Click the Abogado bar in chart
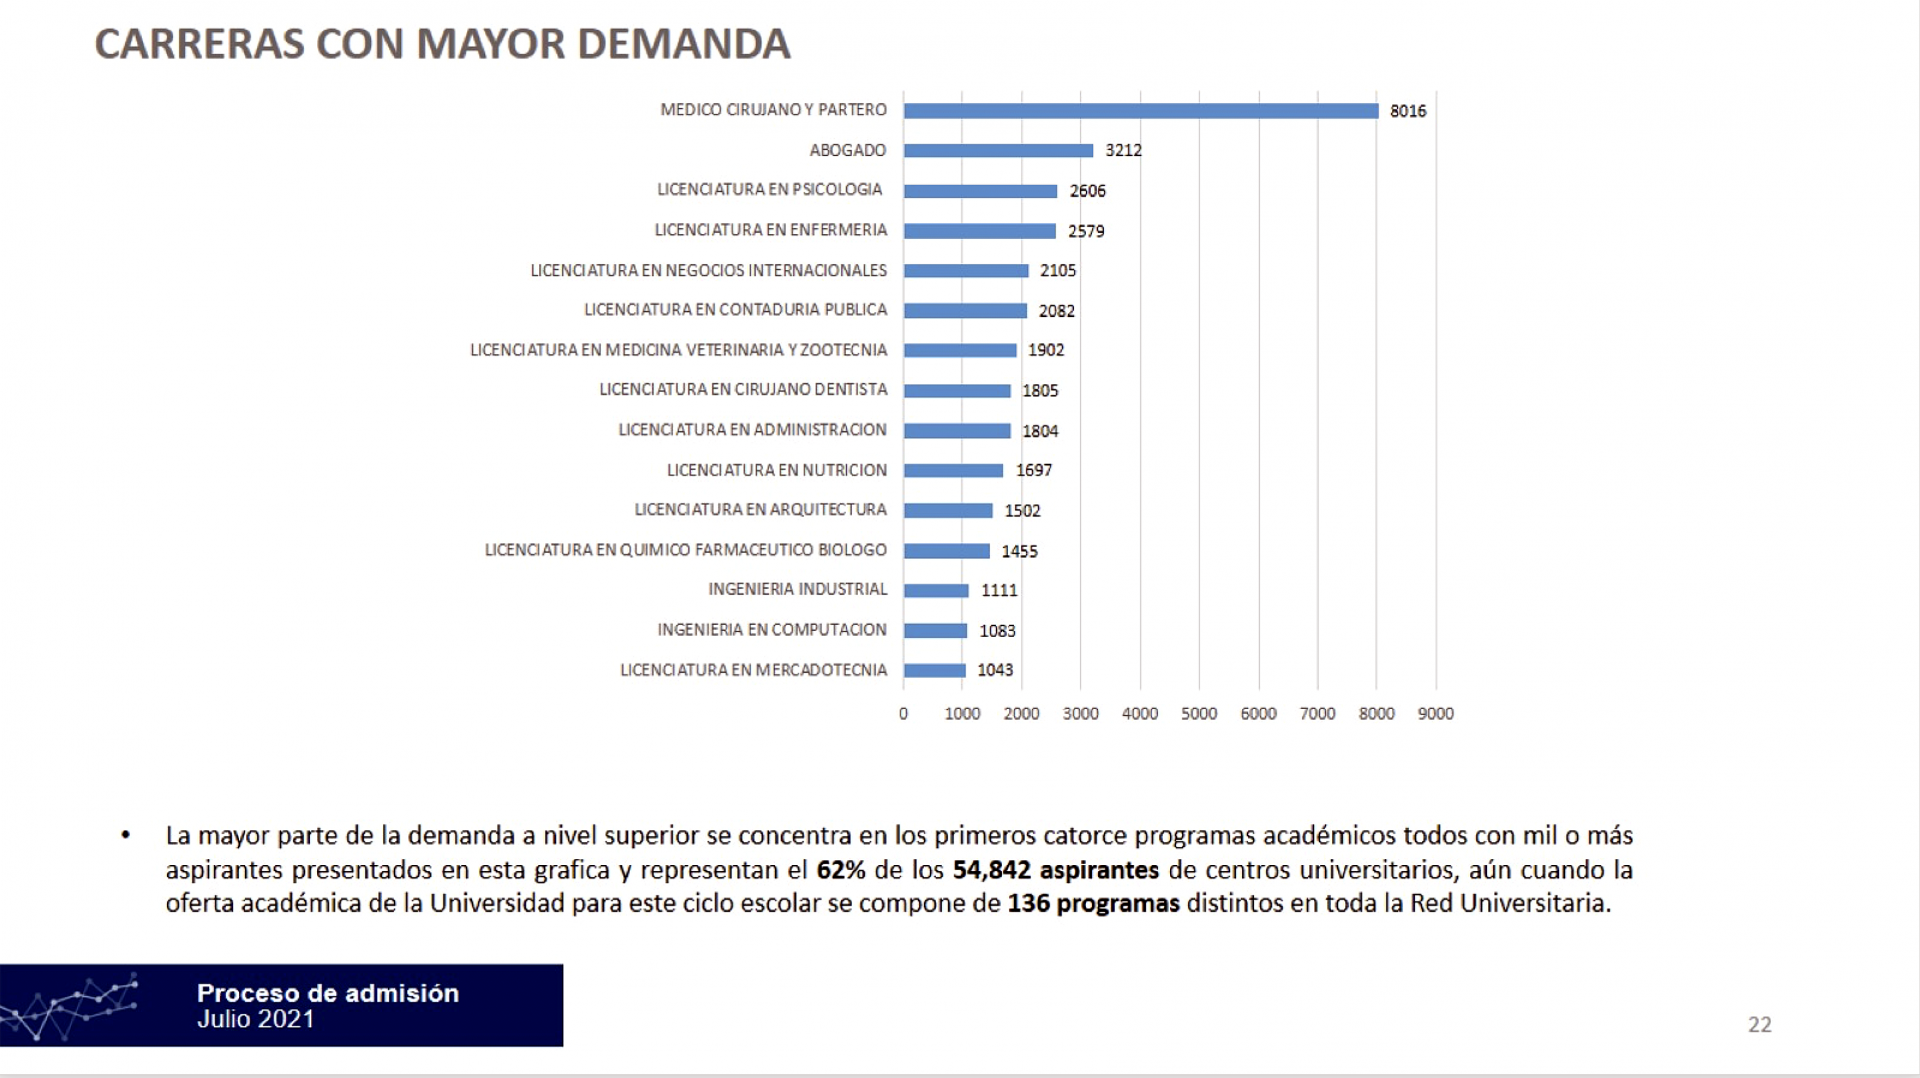 (999, 151)
